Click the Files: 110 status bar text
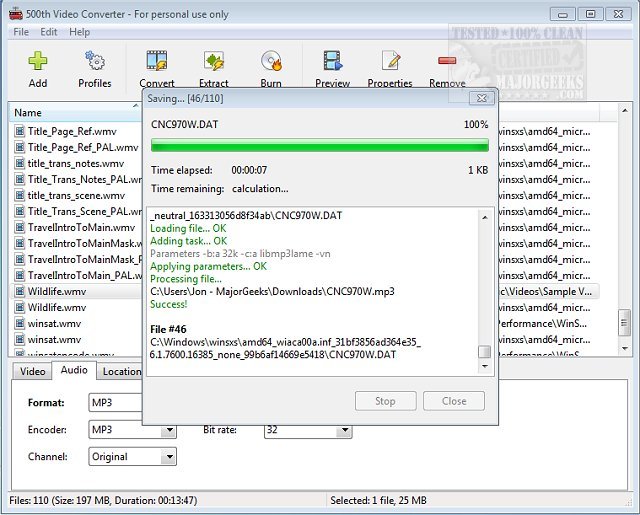Screen dimensions: 640x515 coord(103,500)
